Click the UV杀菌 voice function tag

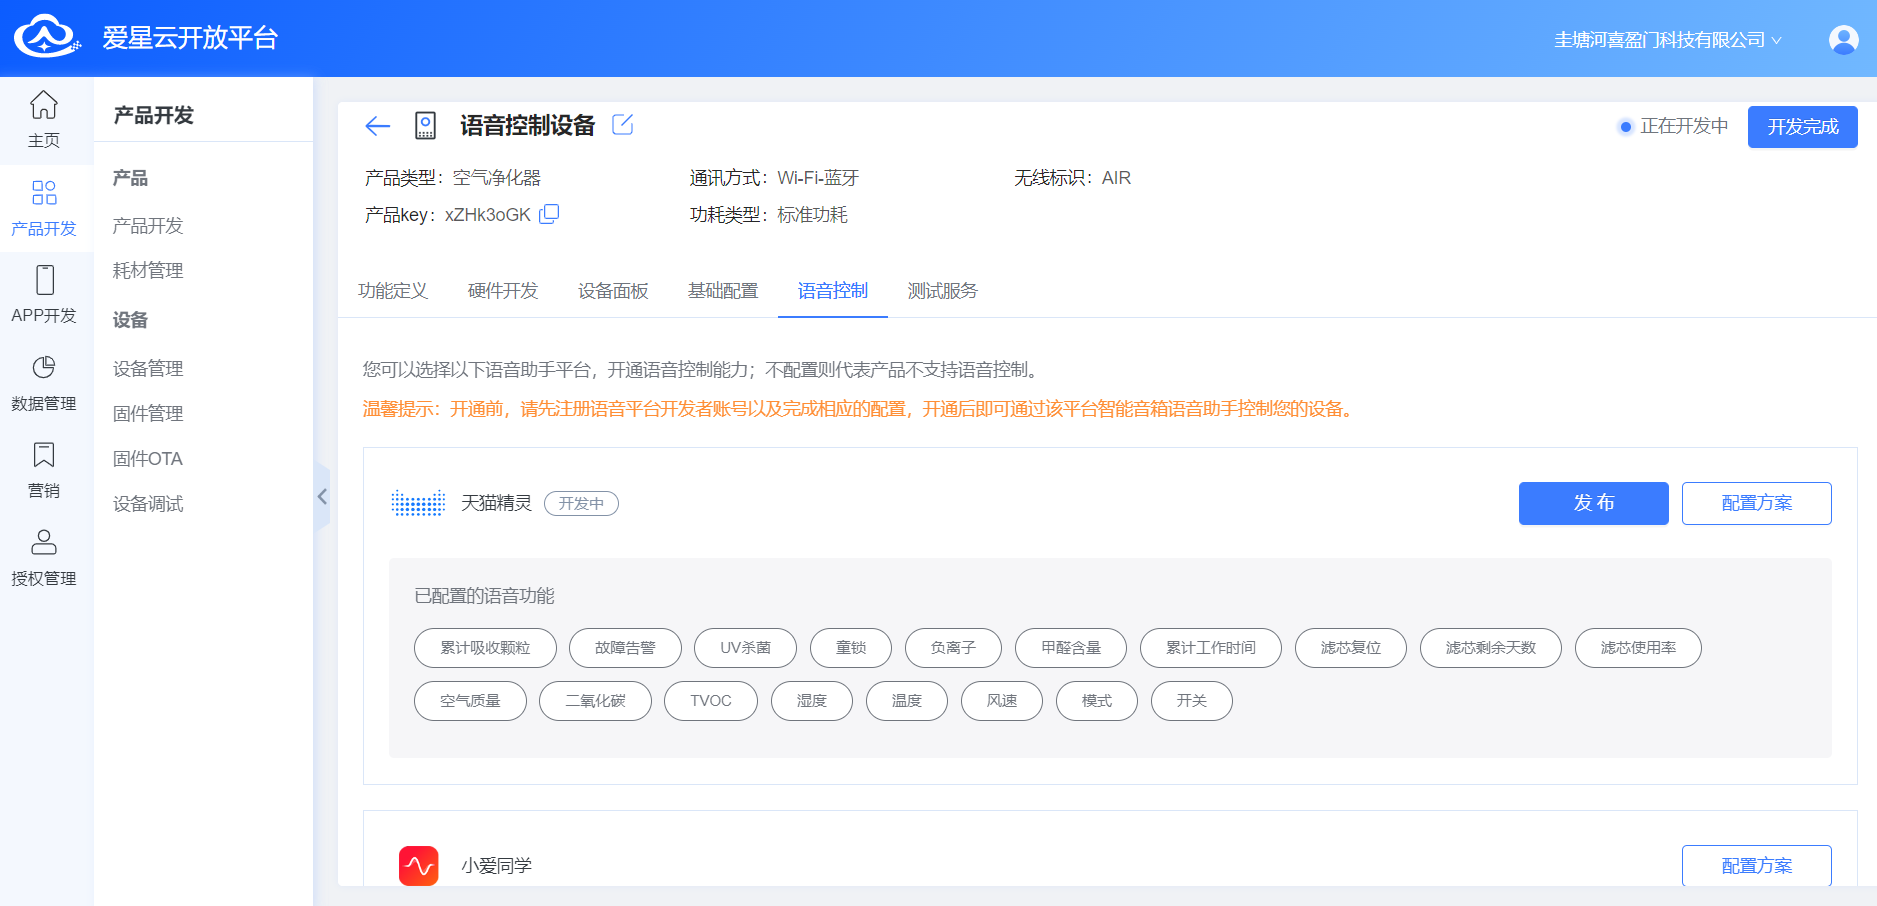(x=745, y=648)
